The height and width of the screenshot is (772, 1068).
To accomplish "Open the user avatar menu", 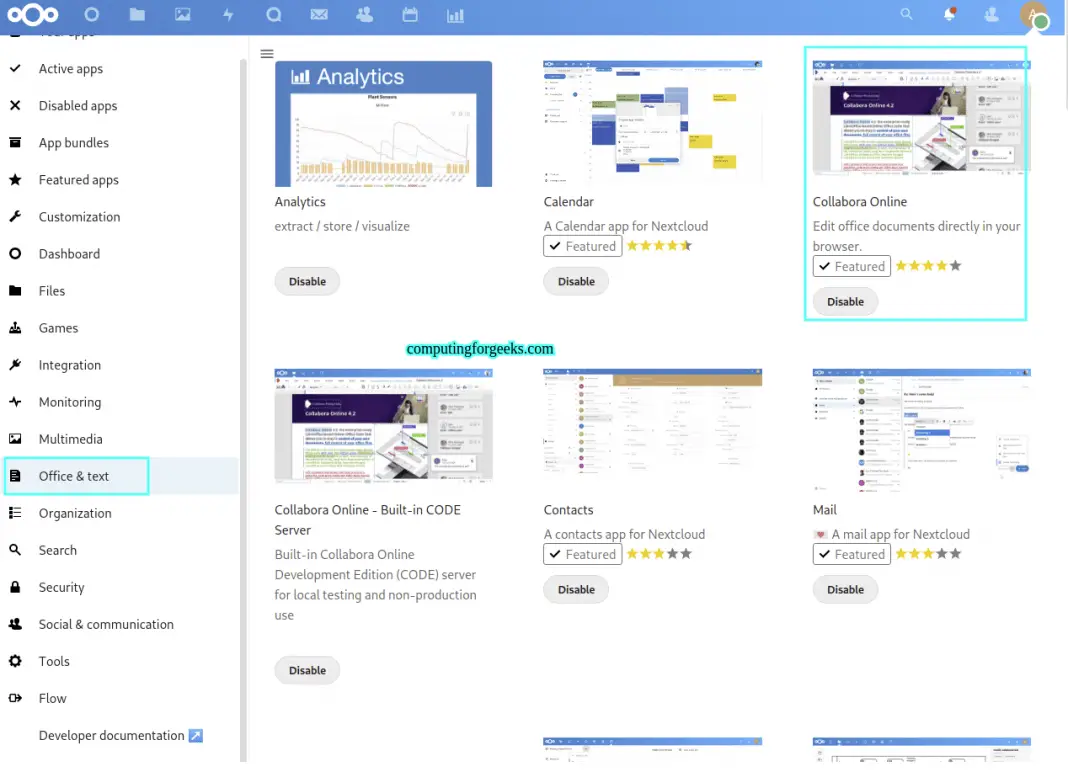I will (1032, 15).
